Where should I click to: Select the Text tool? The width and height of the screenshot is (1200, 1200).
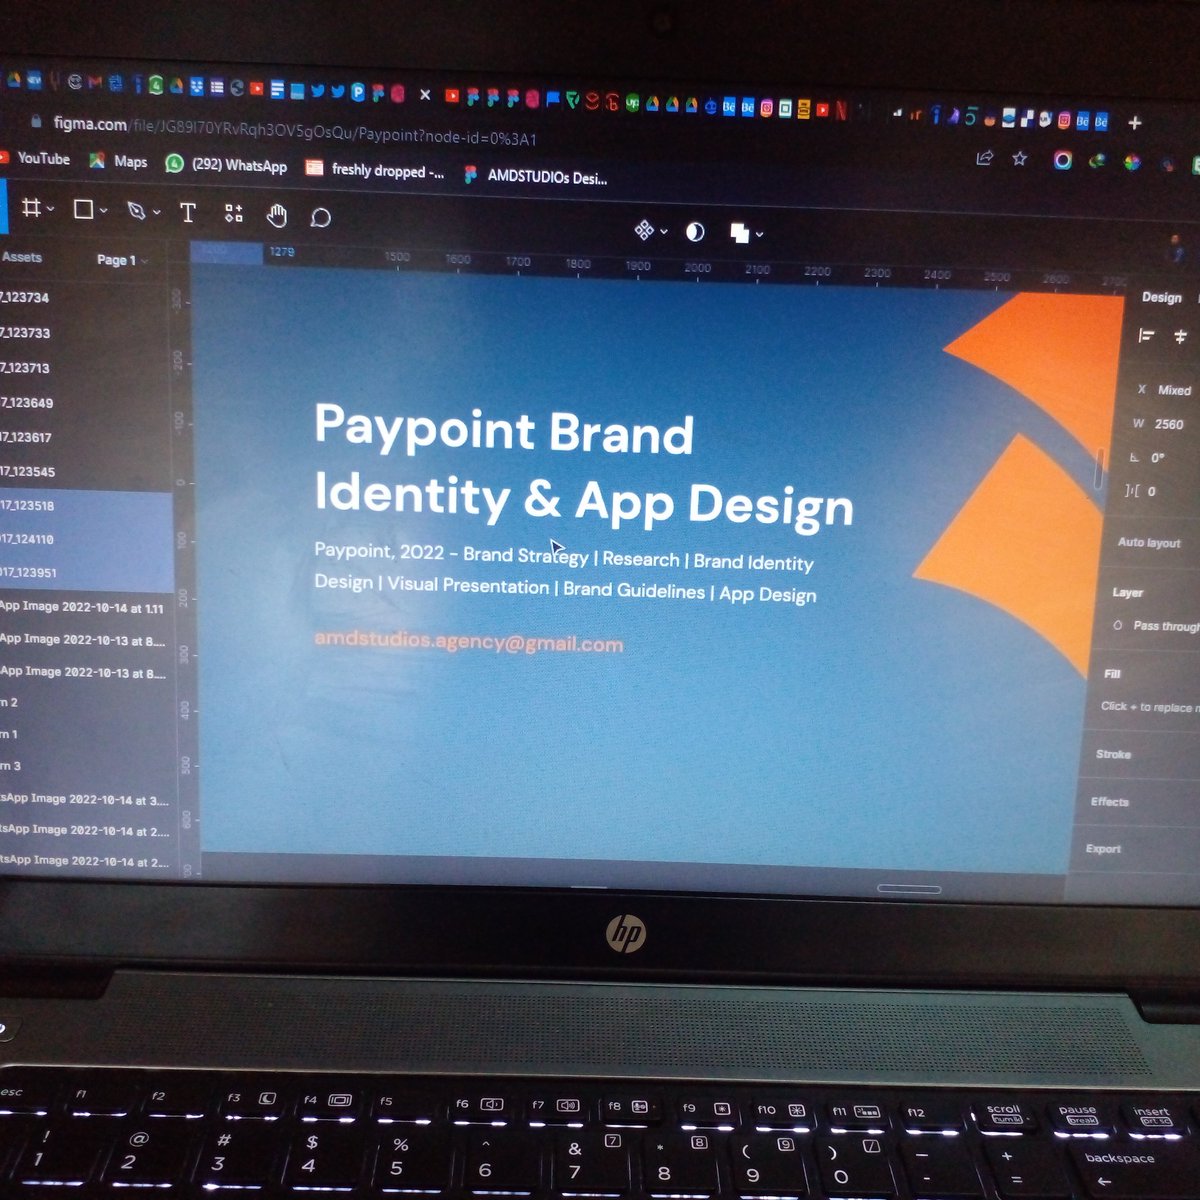tap(187, 212)
